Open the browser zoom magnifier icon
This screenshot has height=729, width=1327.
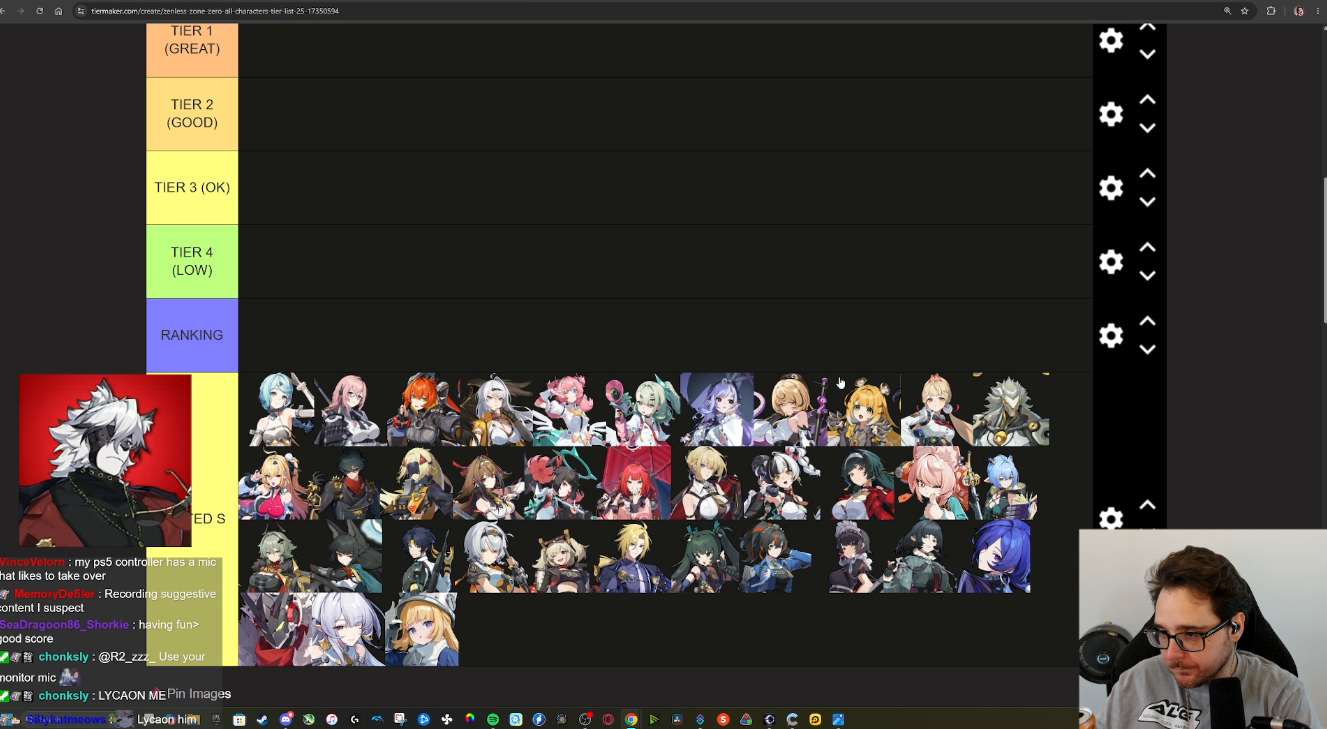pyautogui.click(x=1227, y=11)
